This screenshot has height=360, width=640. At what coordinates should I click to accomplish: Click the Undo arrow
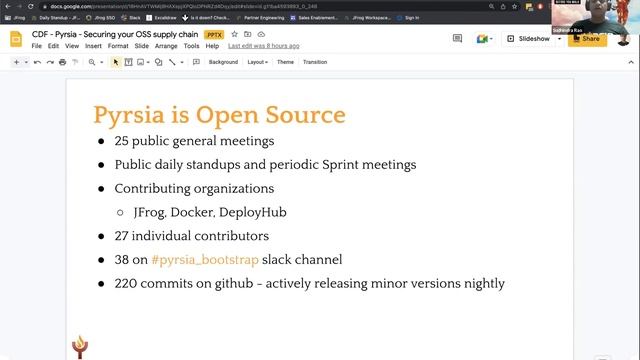pos(37,62)
